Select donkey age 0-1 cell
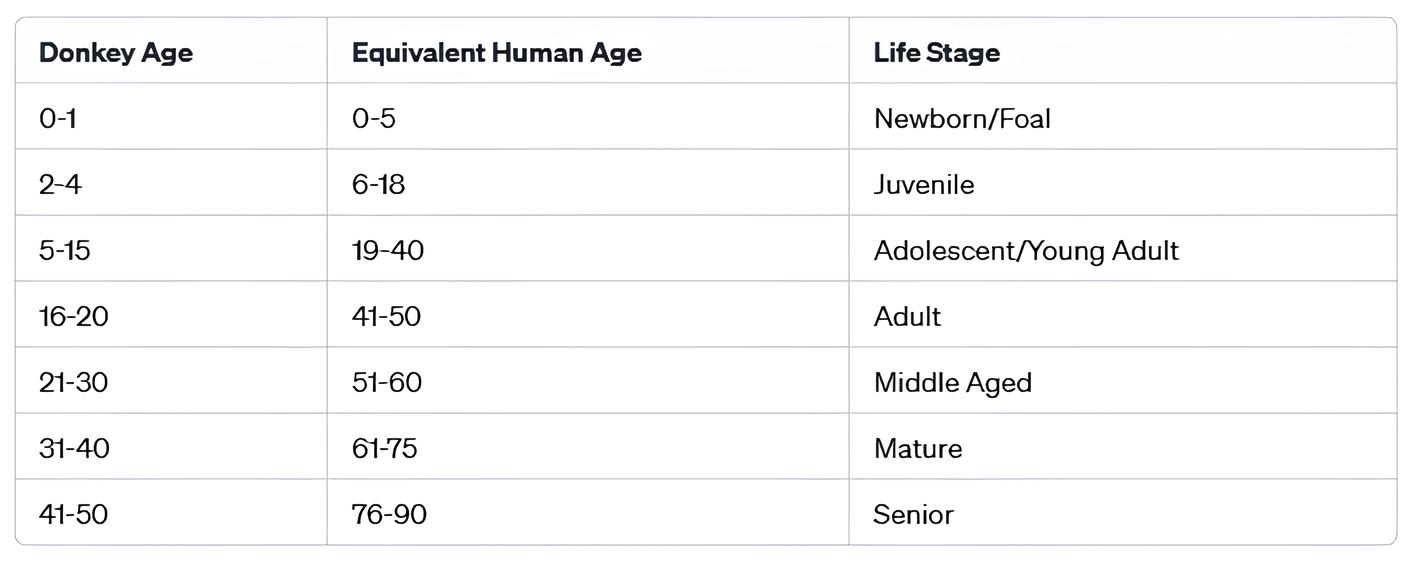1416x564 pixels. click(x=58, y=119)
